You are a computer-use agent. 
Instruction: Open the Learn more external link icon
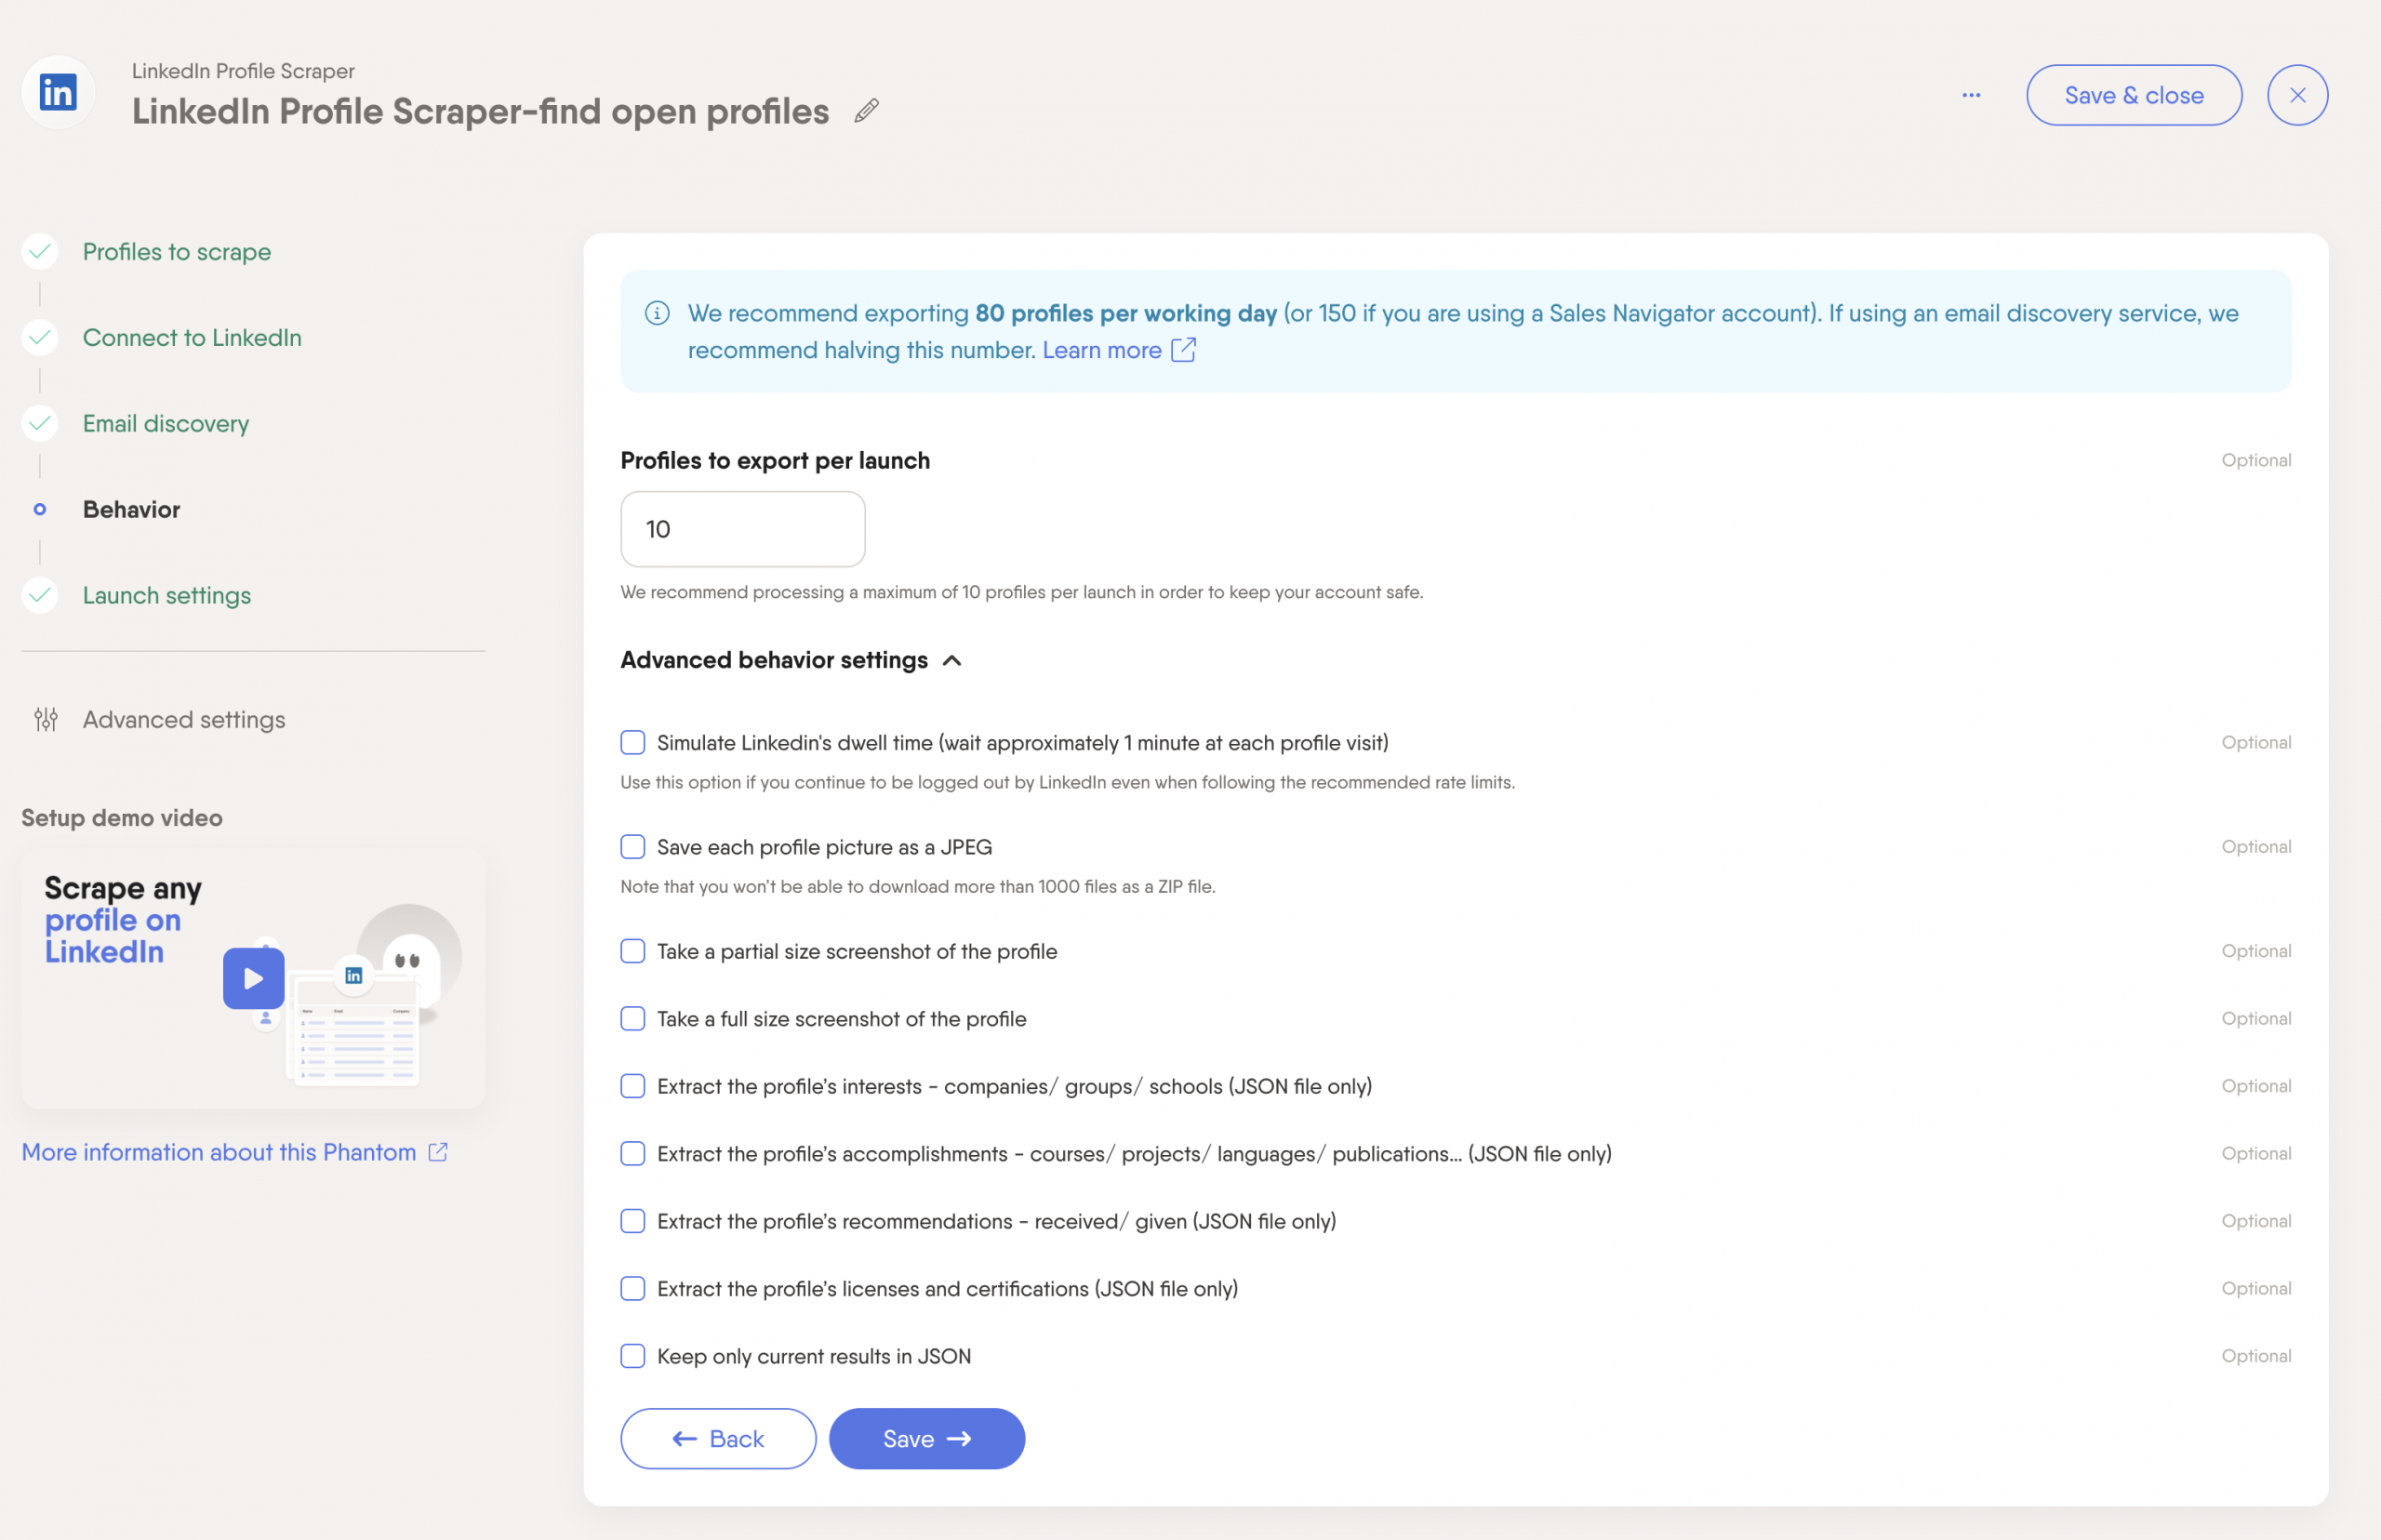coord(1184,350)
